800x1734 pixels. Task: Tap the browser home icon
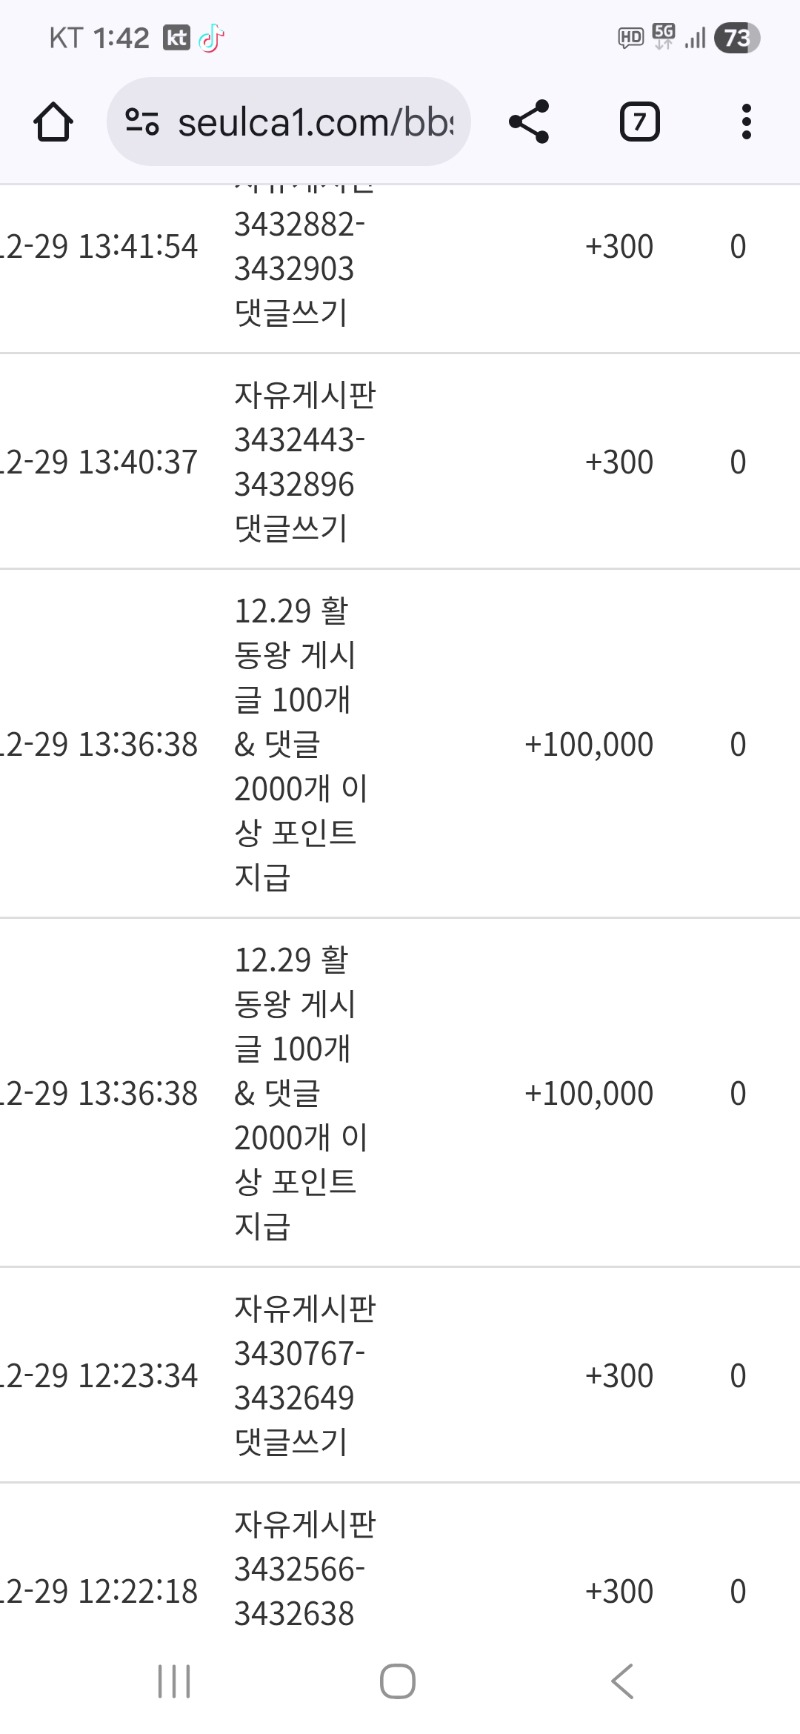[53, 123]
